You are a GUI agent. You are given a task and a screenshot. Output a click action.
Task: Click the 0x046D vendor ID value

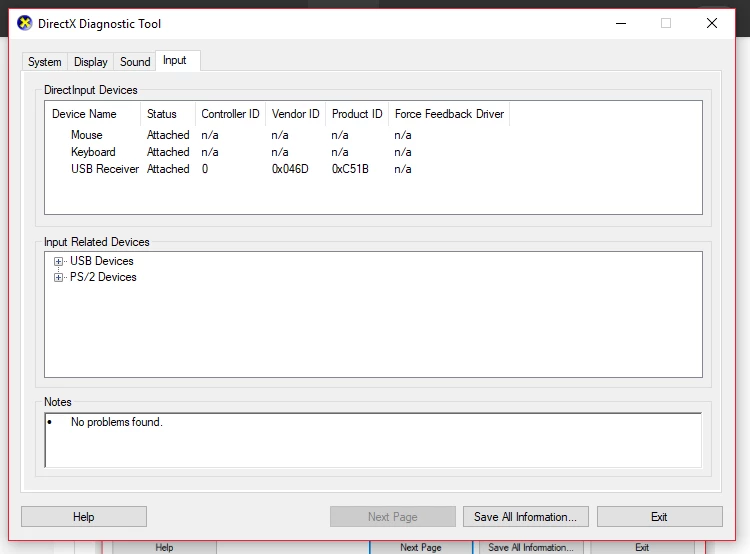290,169
